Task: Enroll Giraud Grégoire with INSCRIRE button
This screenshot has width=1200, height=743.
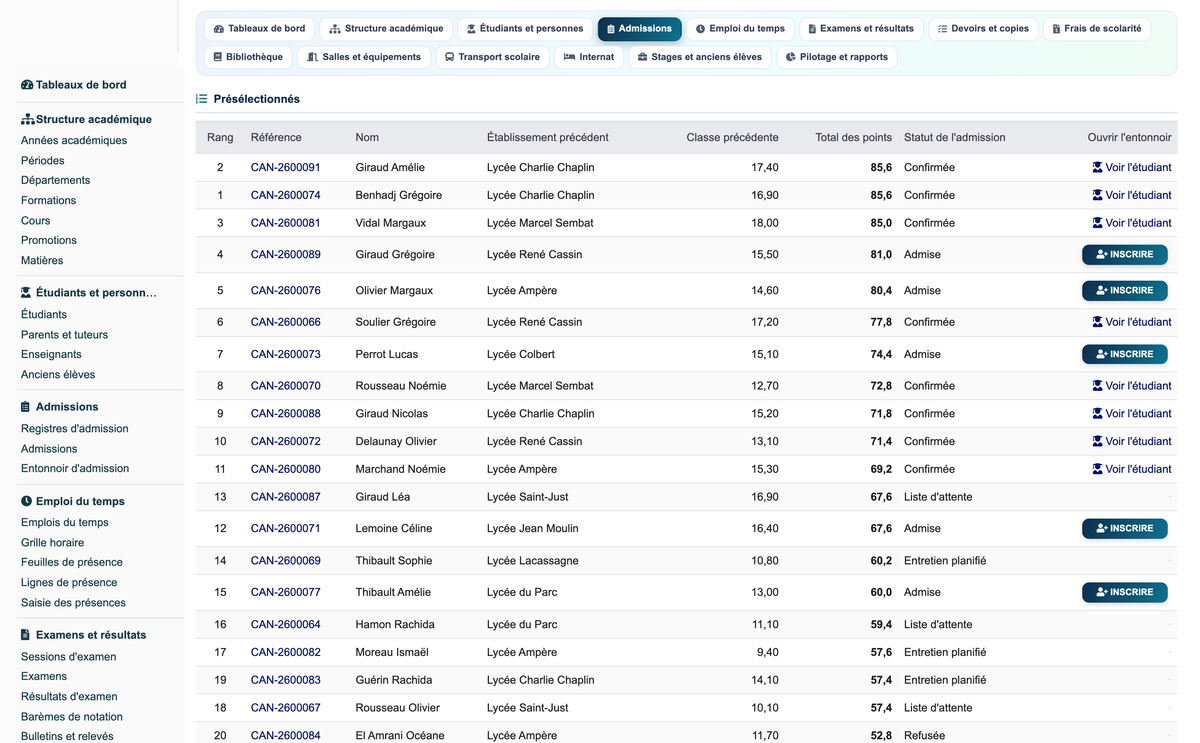Action: click(1124, 255)
